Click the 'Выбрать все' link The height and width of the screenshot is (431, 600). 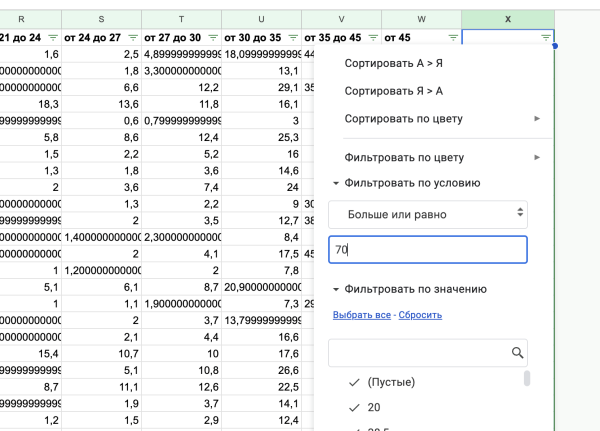click(x=361, y=315)
